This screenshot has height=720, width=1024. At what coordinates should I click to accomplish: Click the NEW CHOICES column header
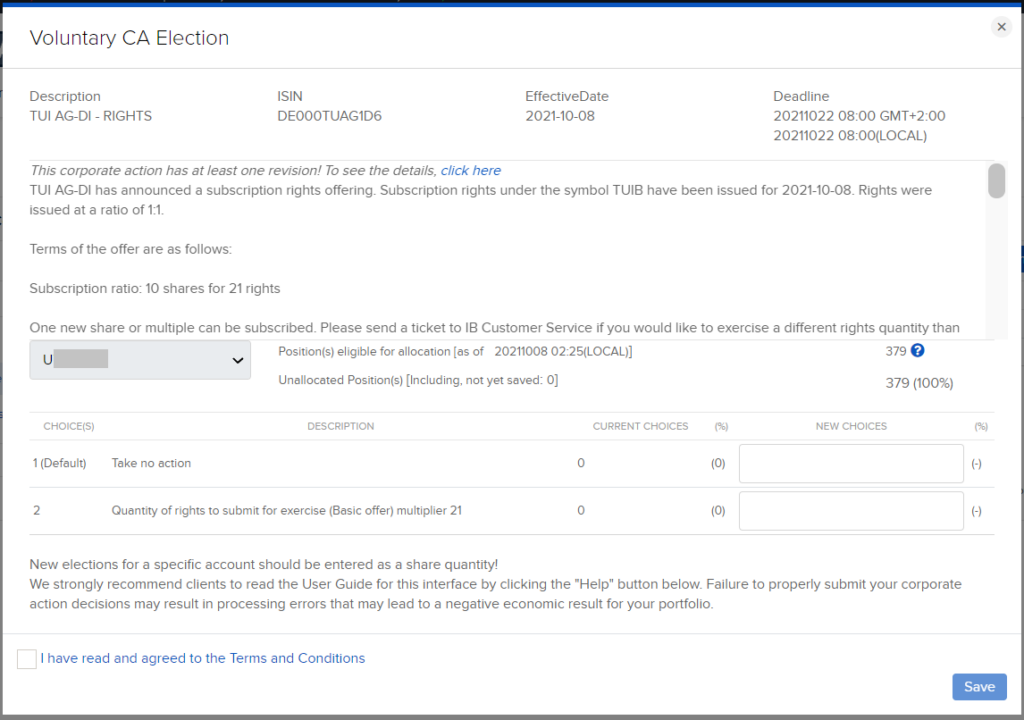851,426
